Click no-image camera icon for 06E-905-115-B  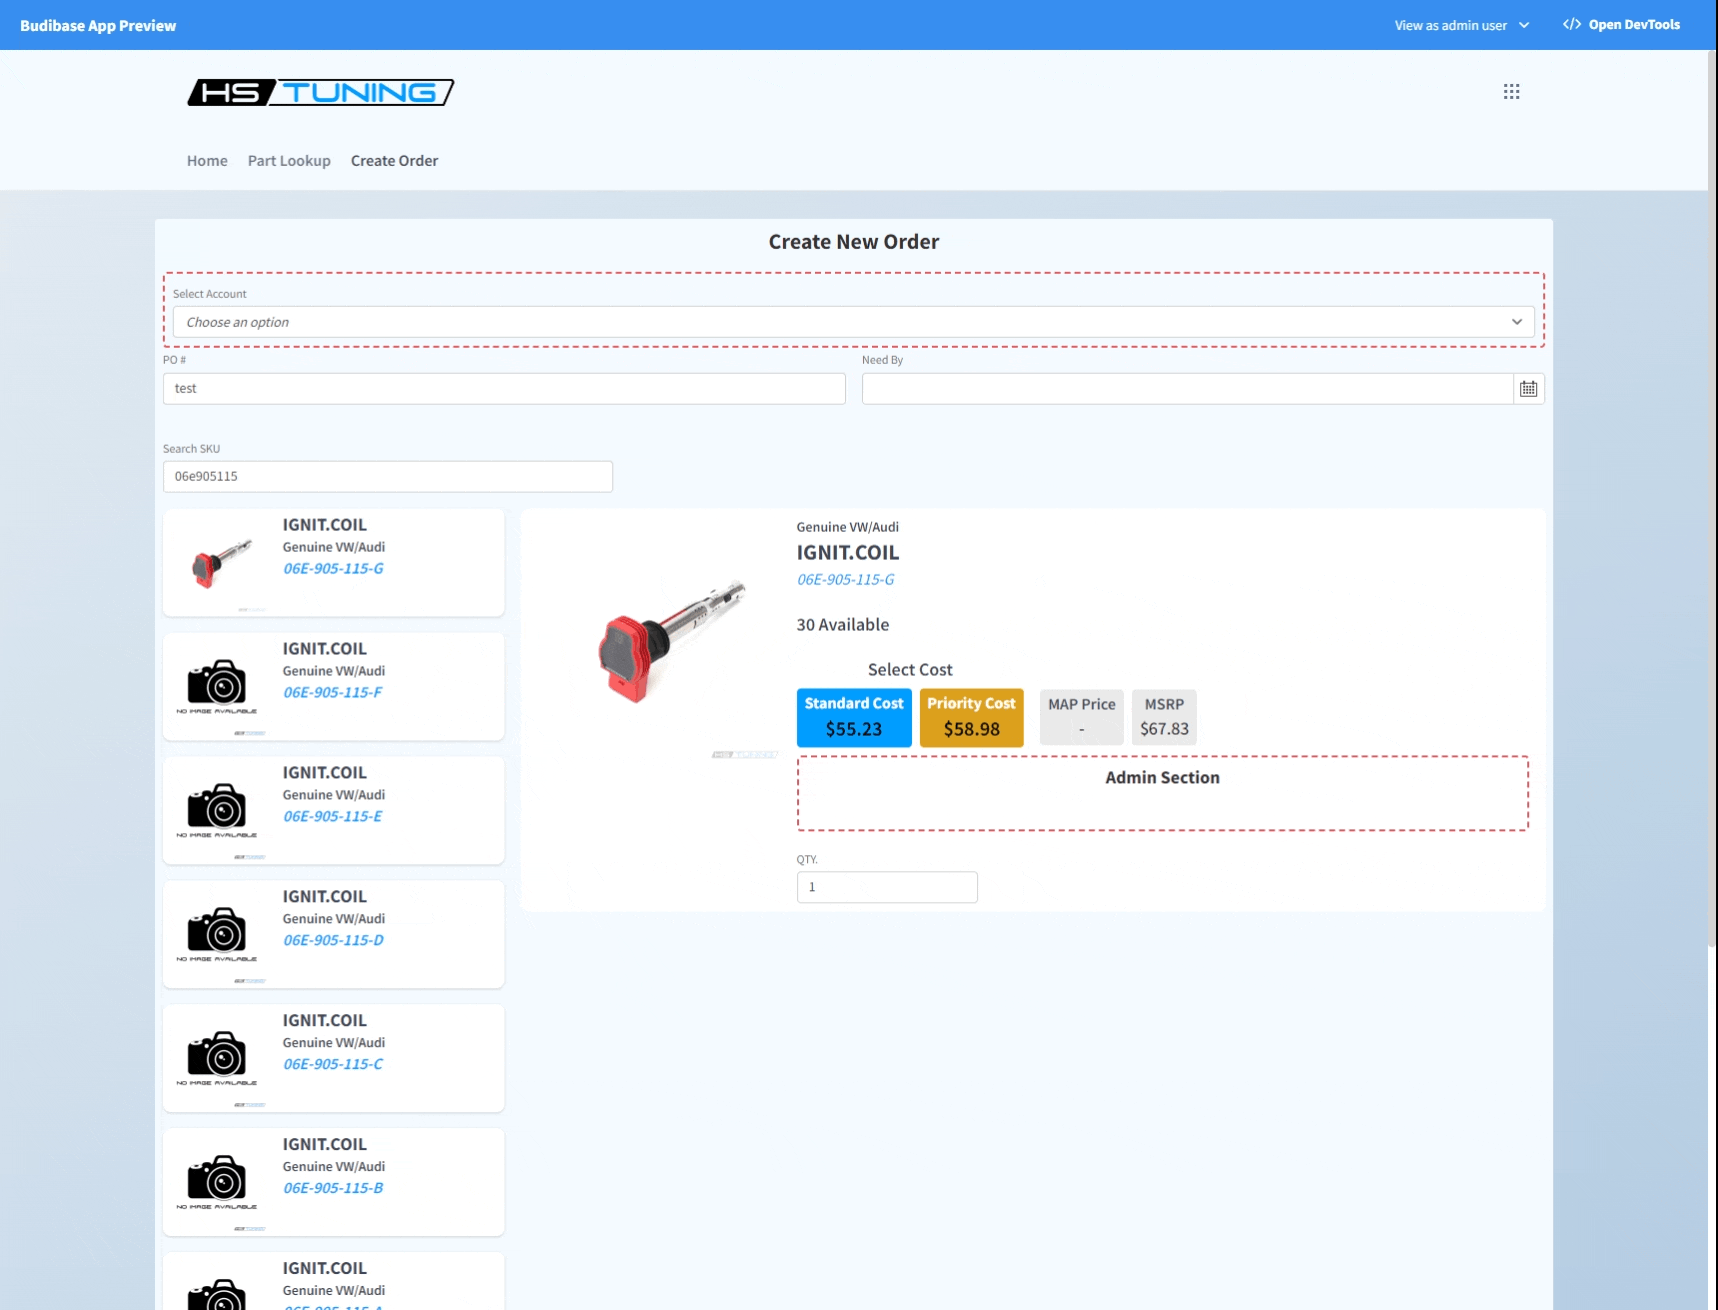(217, 1182)
